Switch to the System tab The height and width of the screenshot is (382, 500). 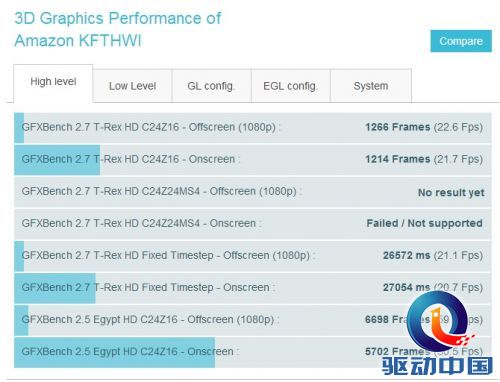371,86
